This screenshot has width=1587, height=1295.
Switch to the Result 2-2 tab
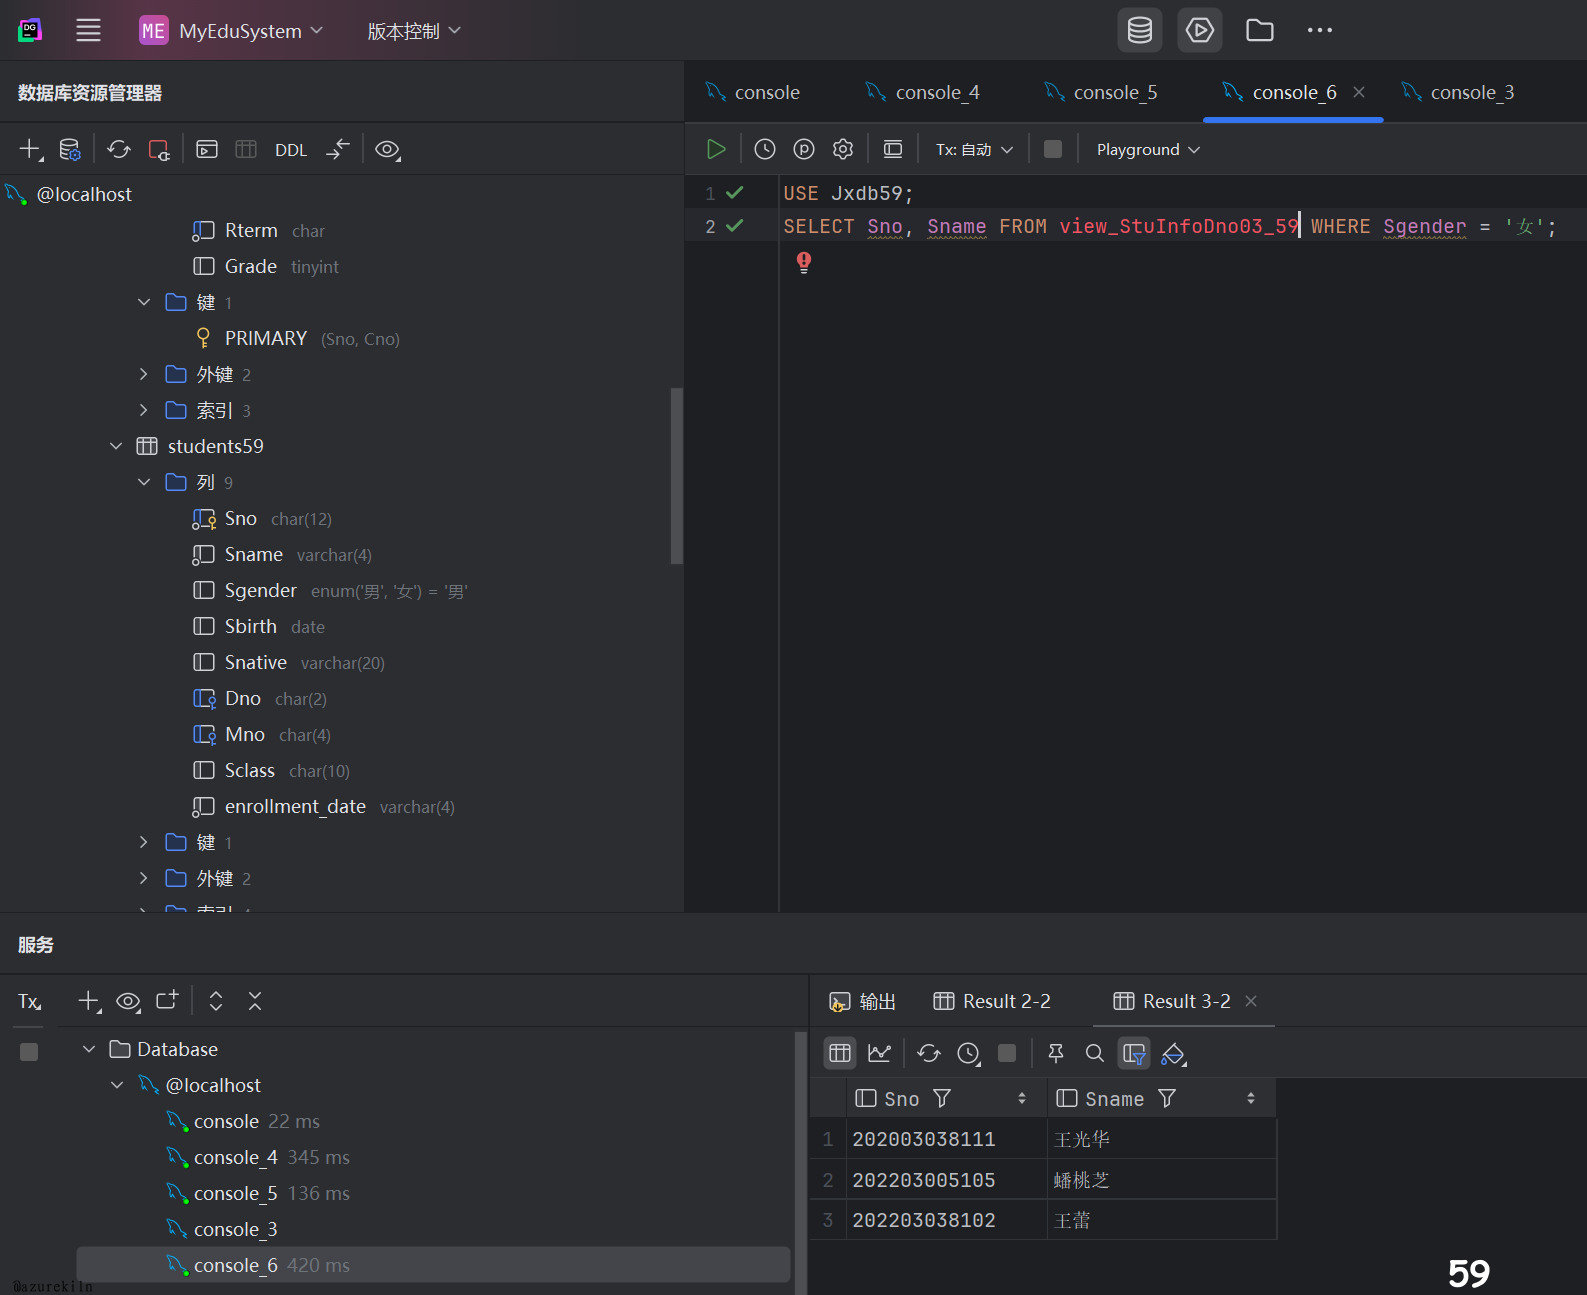coord(992,1001)
